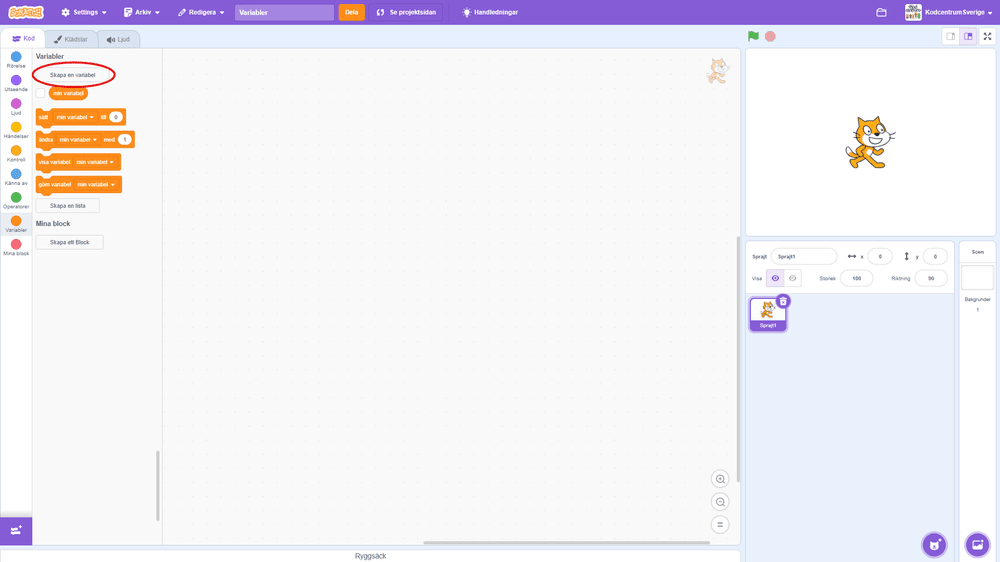1000x562 pixels.
Task: Select the Känna av block category
Action: [16, 177]
